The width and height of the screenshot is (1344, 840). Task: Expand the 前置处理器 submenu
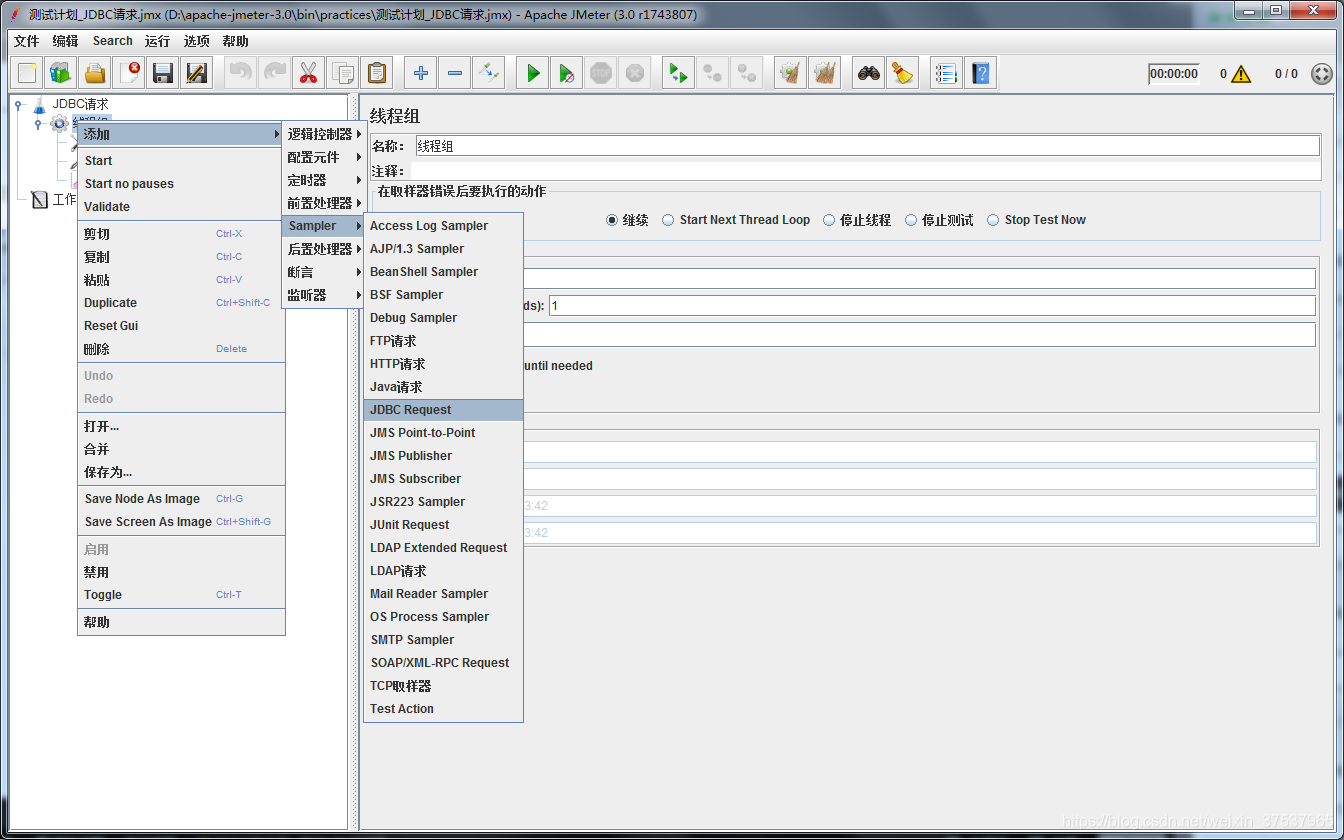[x=324, y=203]
